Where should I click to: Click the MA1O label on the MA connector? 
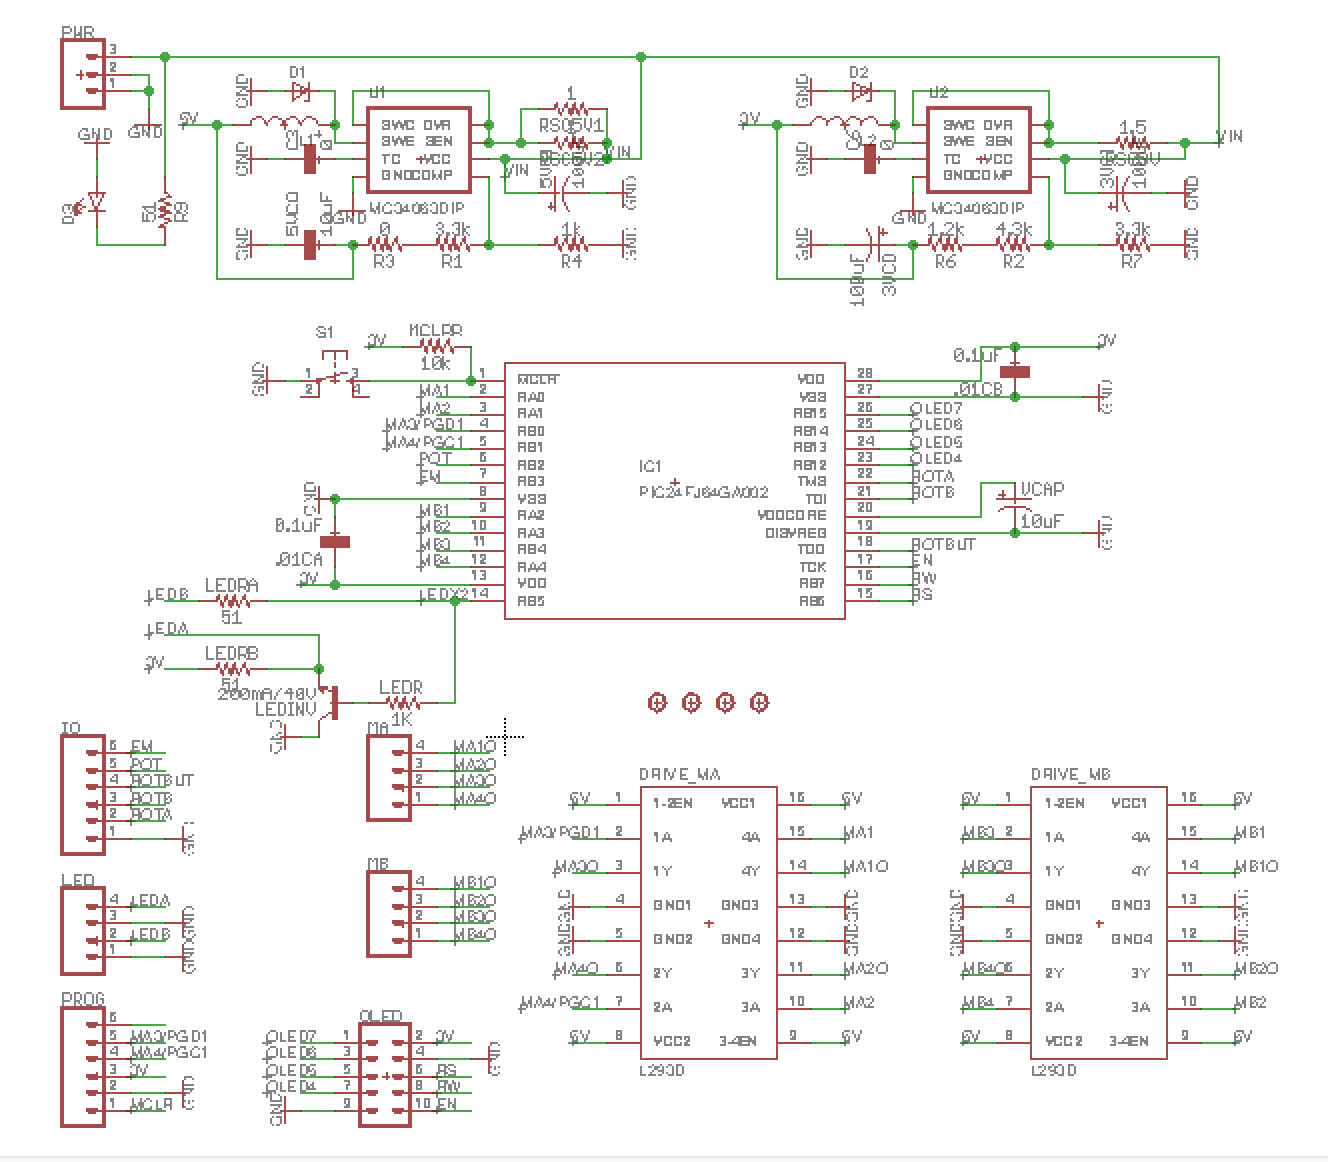pyautogui.click(x=474, y=747)
